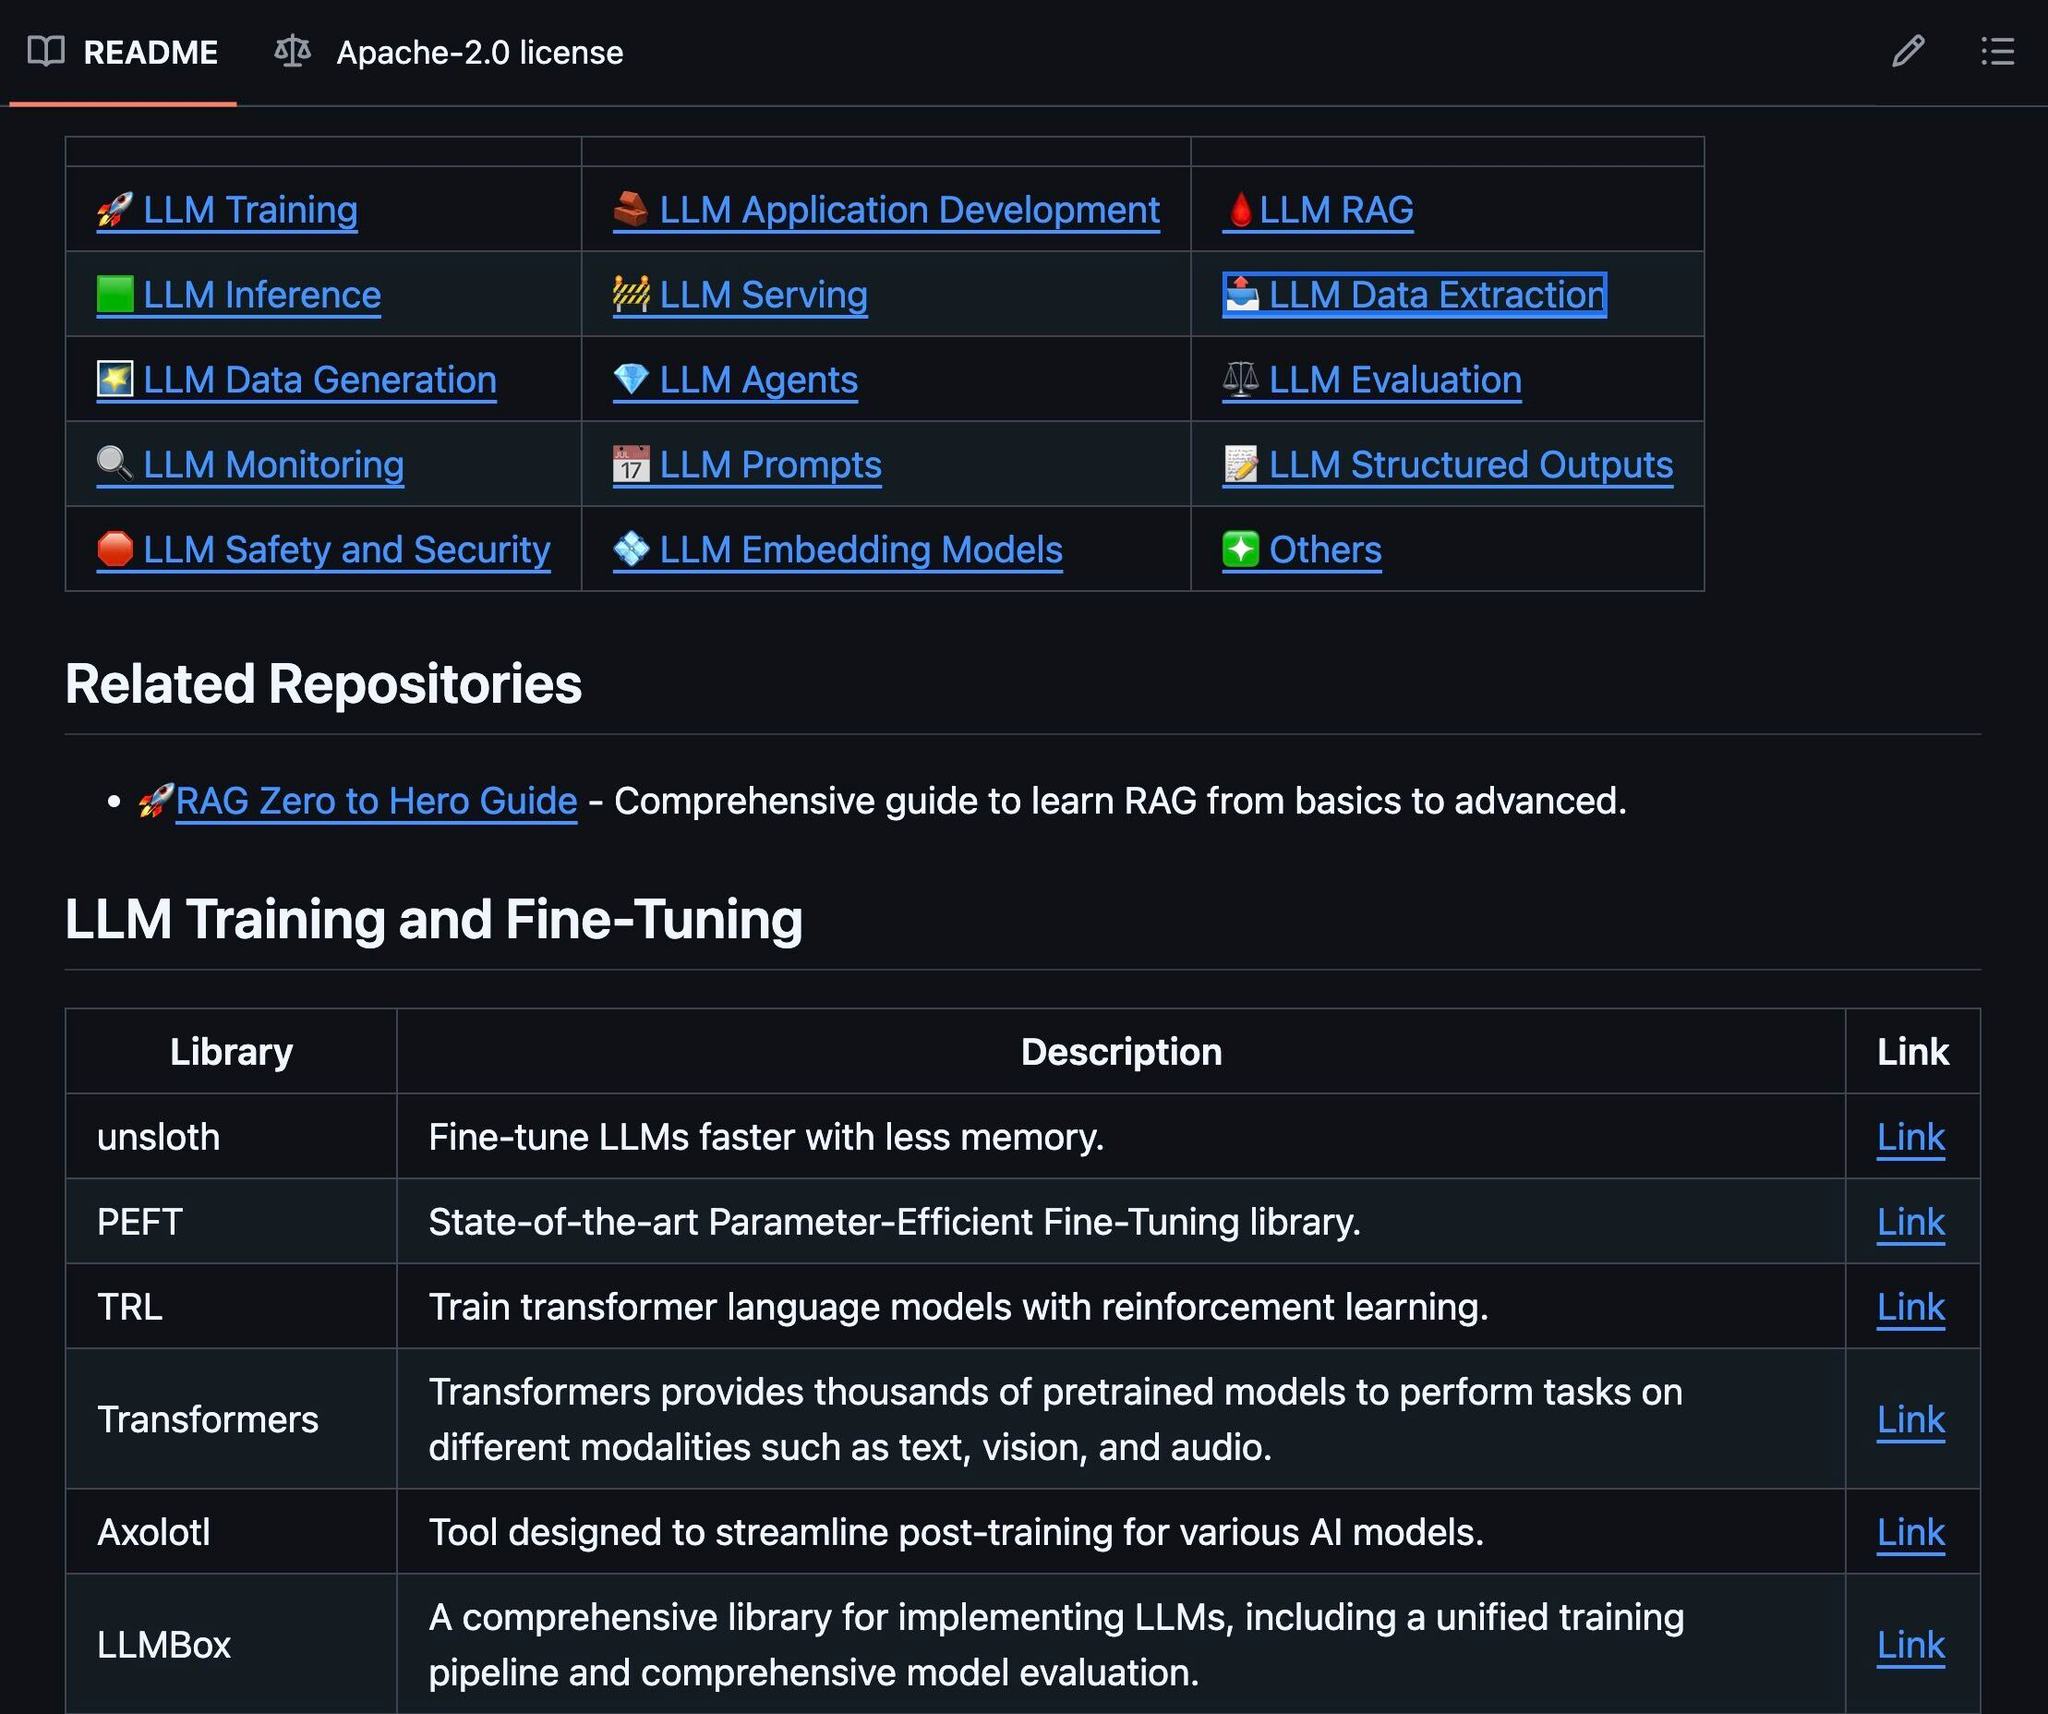Image resolution: width=2048 pixels, height=1714 pixels.
Task: Open the RAG Zero to Hero Guide
Action: click(376, 801)
